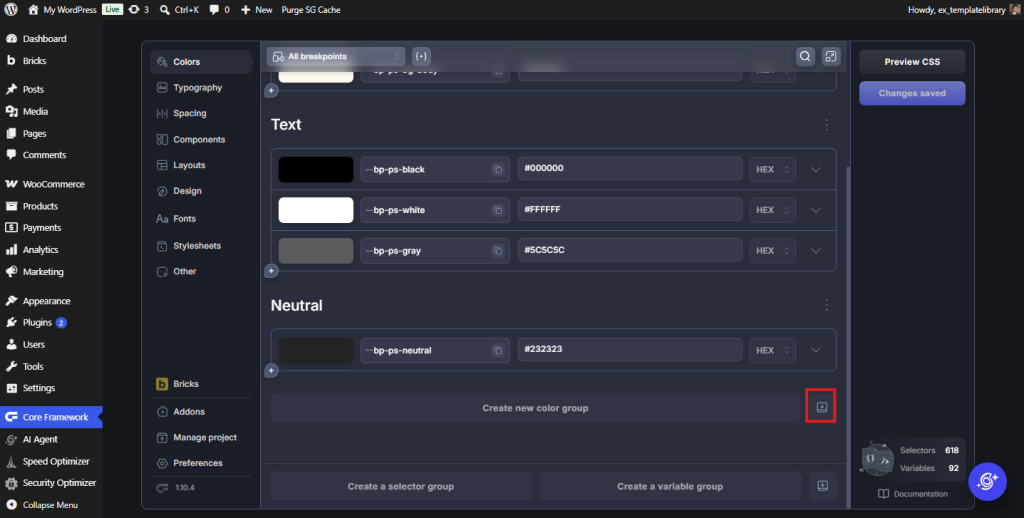Click the Selectors and Variables cube graphic
The image size is (1024, 518).
[876, 459]
